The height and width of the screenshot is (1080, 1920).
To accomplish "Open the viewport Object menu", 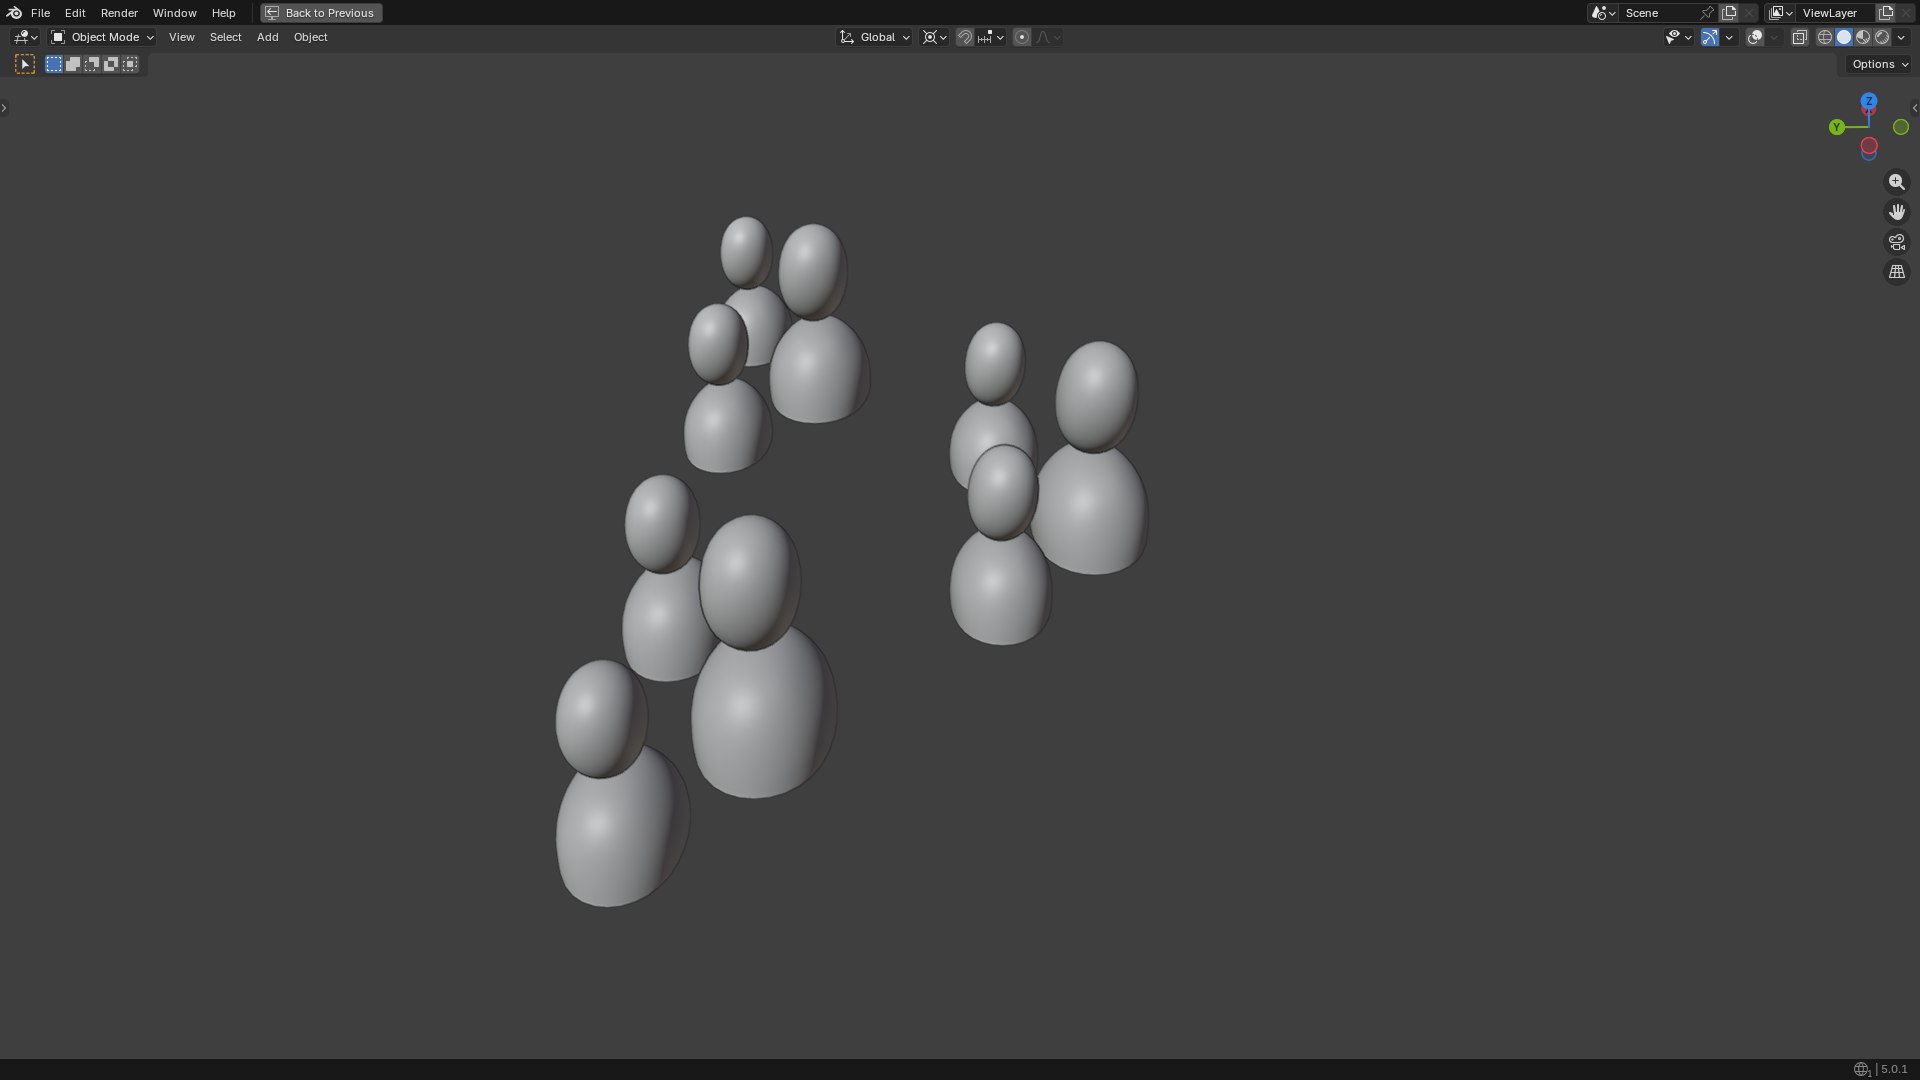I will (x=310, y=37).
